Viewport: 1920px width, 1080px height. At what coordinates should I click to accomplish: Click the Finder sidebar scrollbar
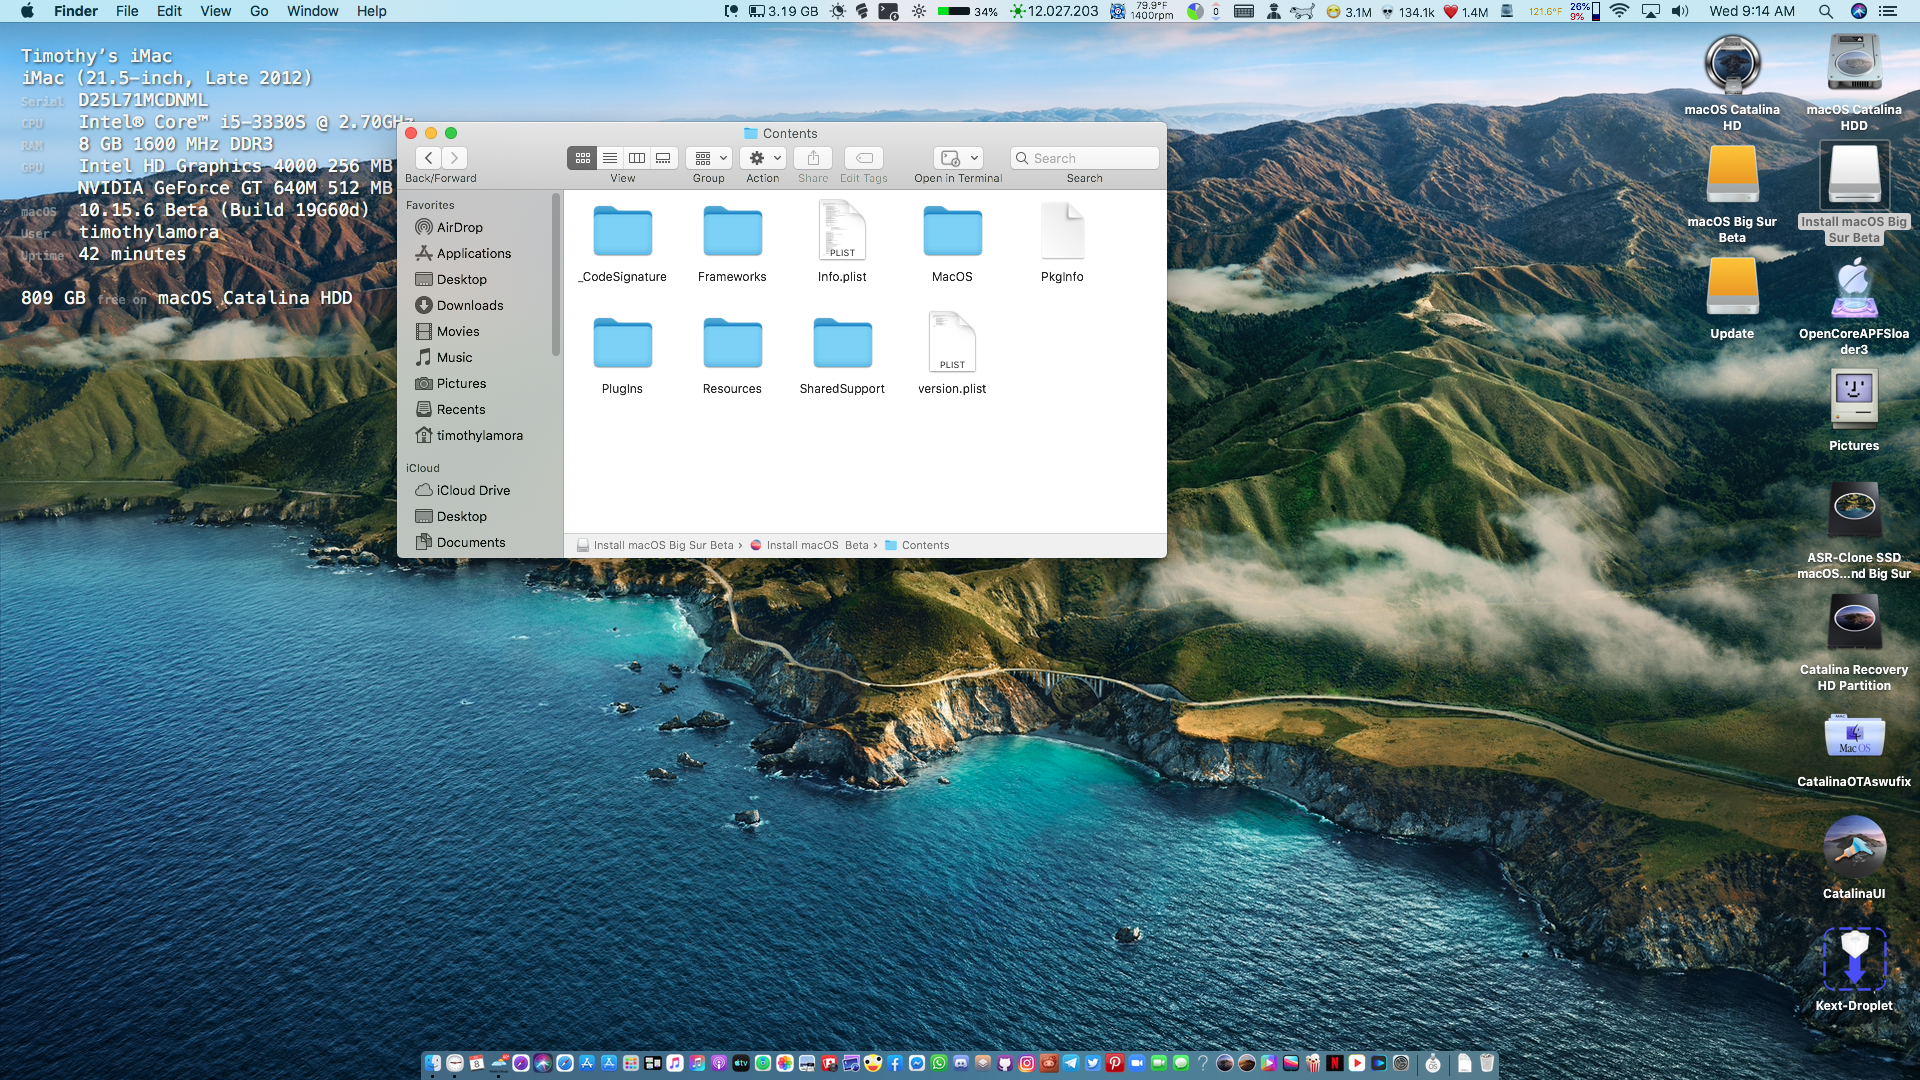[556, 275]
